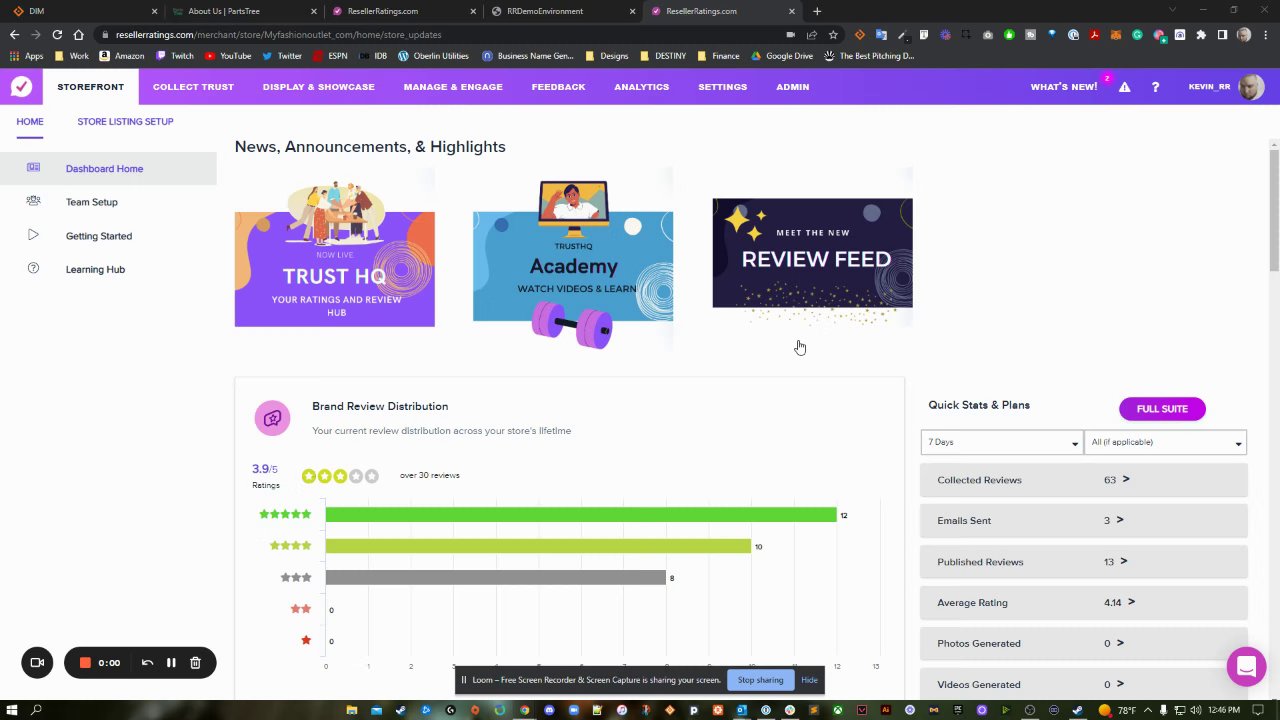This screenshot has height=720, width=1280.
Task: Switch to the About Us PartsTree tab
Action: [242, 11]
